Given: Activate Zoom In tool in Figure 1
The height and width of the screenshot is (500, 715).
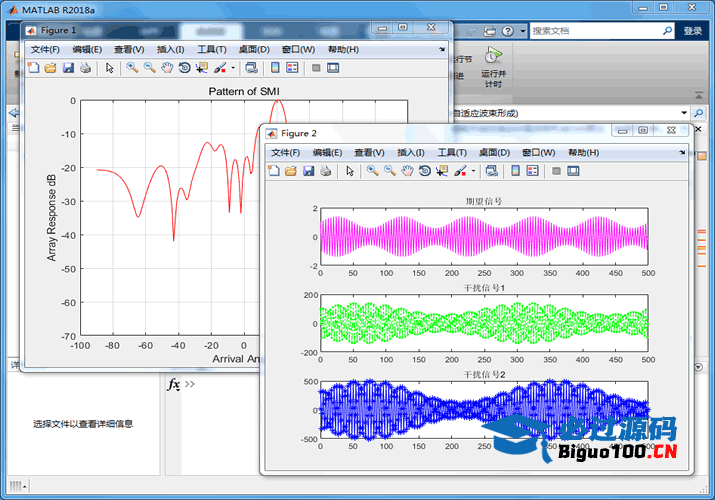Looking at the screenshot, I should point(132,68).
